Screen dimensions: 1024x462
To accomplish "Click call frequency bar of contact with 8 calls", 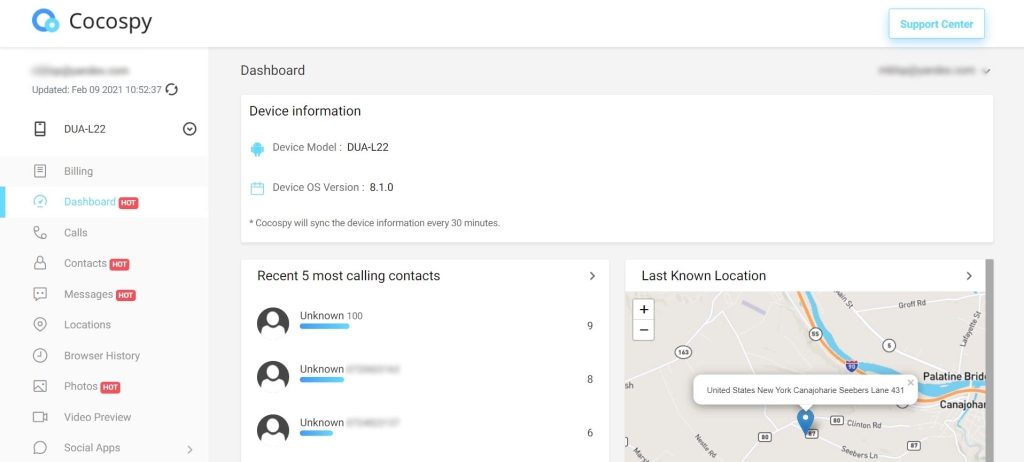I will [322, 380].
